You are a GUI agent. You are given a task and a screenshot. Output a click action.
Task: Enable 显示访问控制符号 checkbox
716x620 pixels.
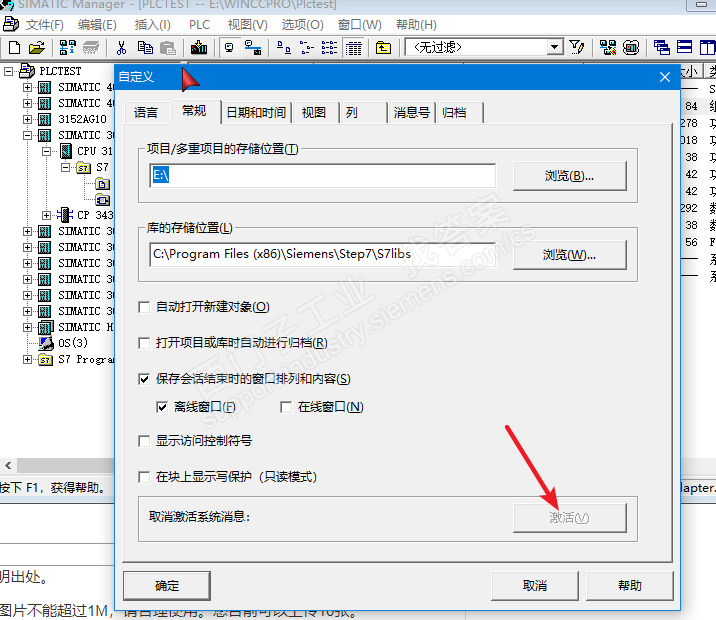[x=144, y=441]
